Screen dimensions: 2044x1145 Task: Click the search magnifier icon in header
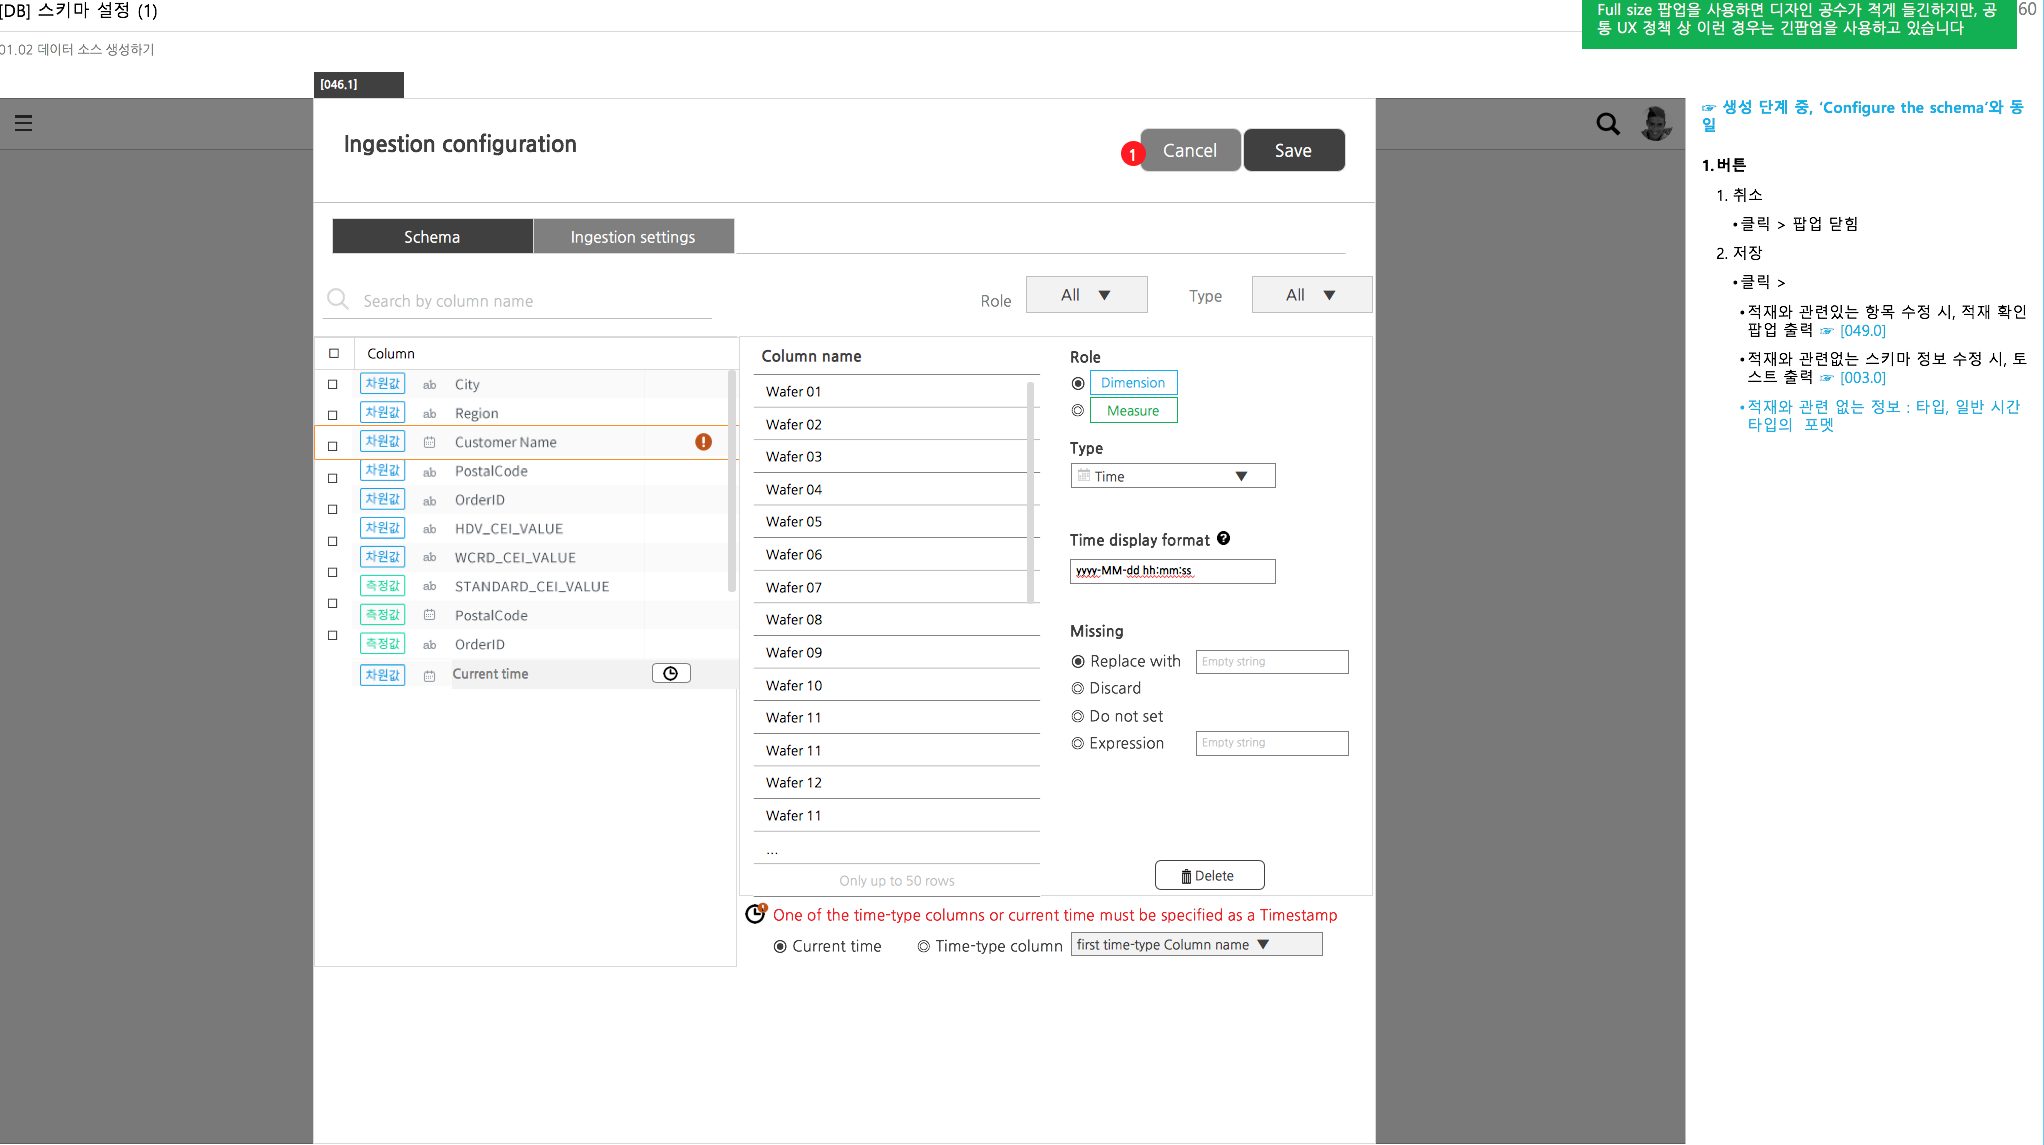[1608, 123]
